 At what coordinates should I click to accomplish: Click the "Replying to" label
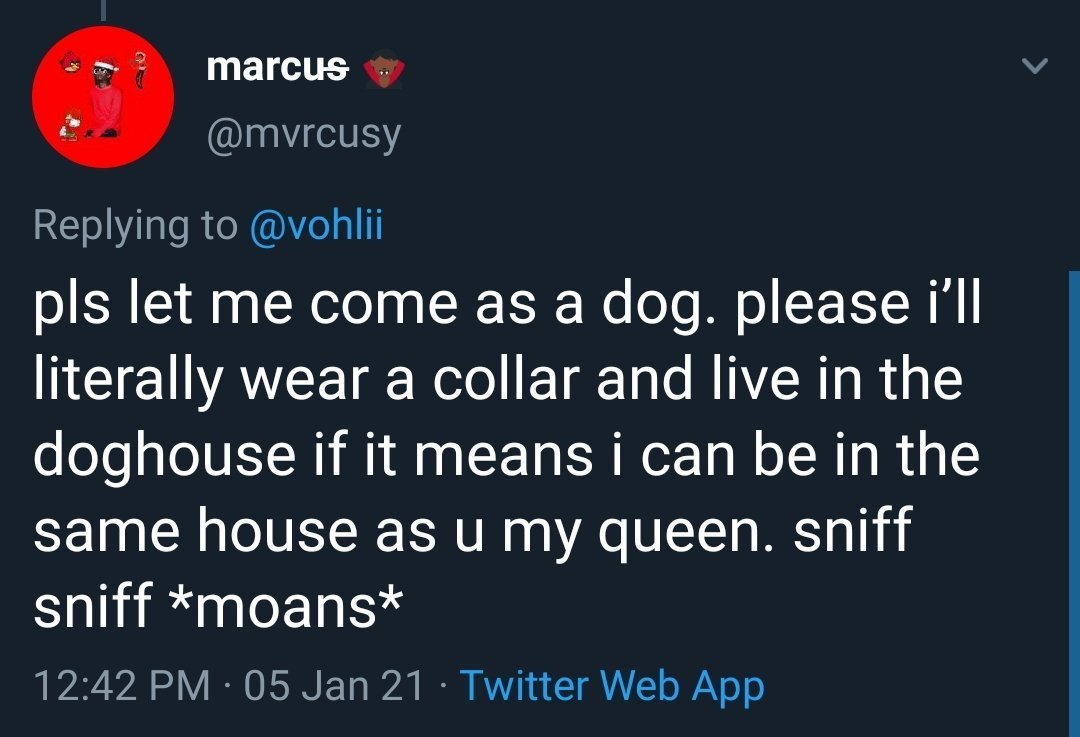135,225
